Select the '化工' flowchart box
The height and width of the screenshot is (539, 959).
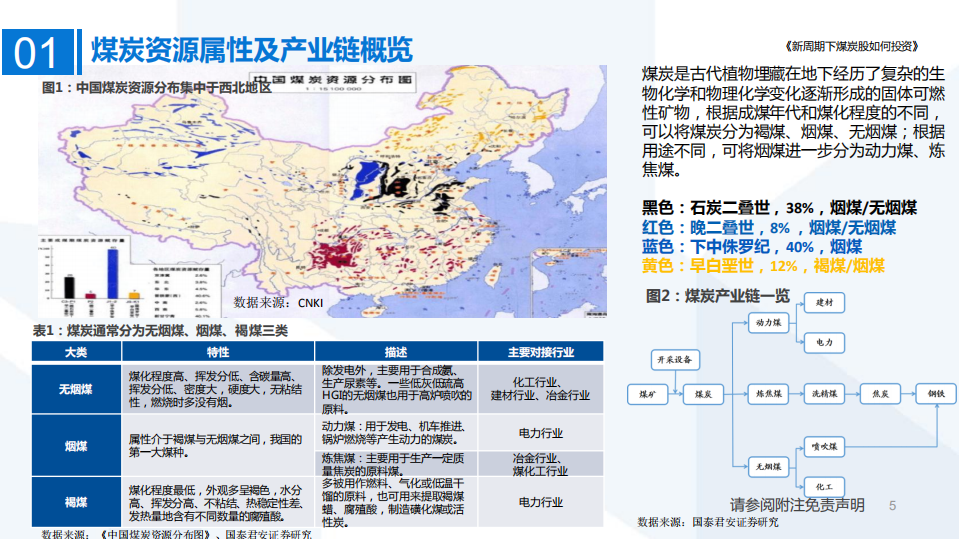[824, 487]
